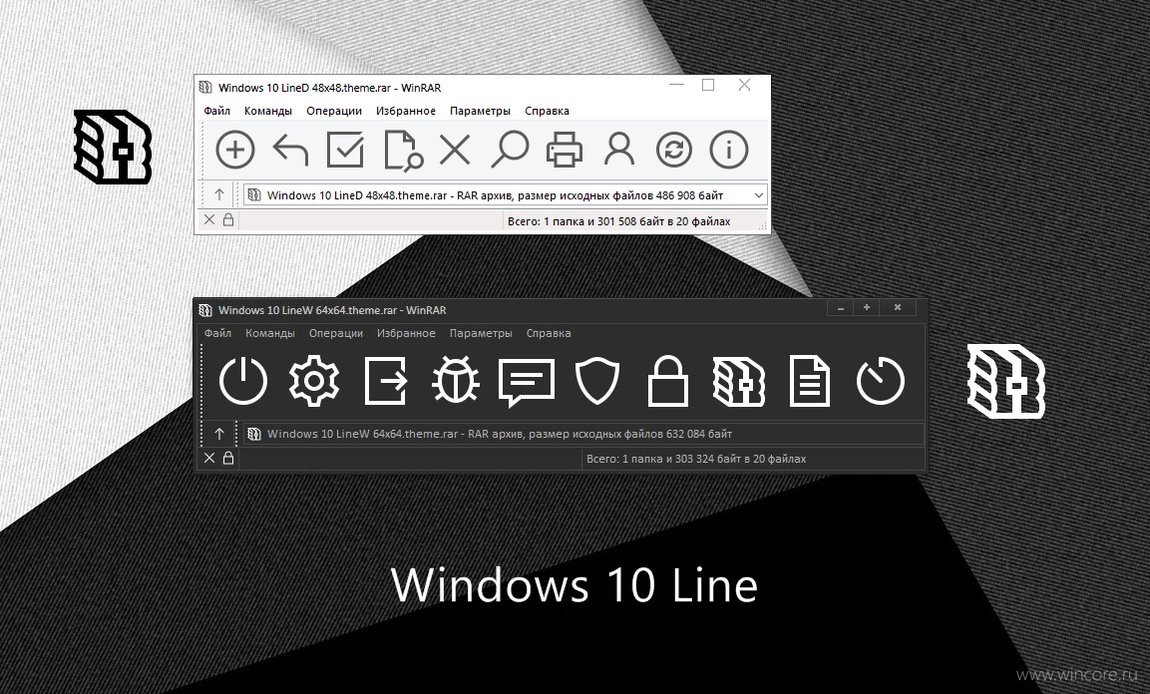
Task: Click the title bar app icon of the dark WinRAR window
Action: tap(205, 310)
